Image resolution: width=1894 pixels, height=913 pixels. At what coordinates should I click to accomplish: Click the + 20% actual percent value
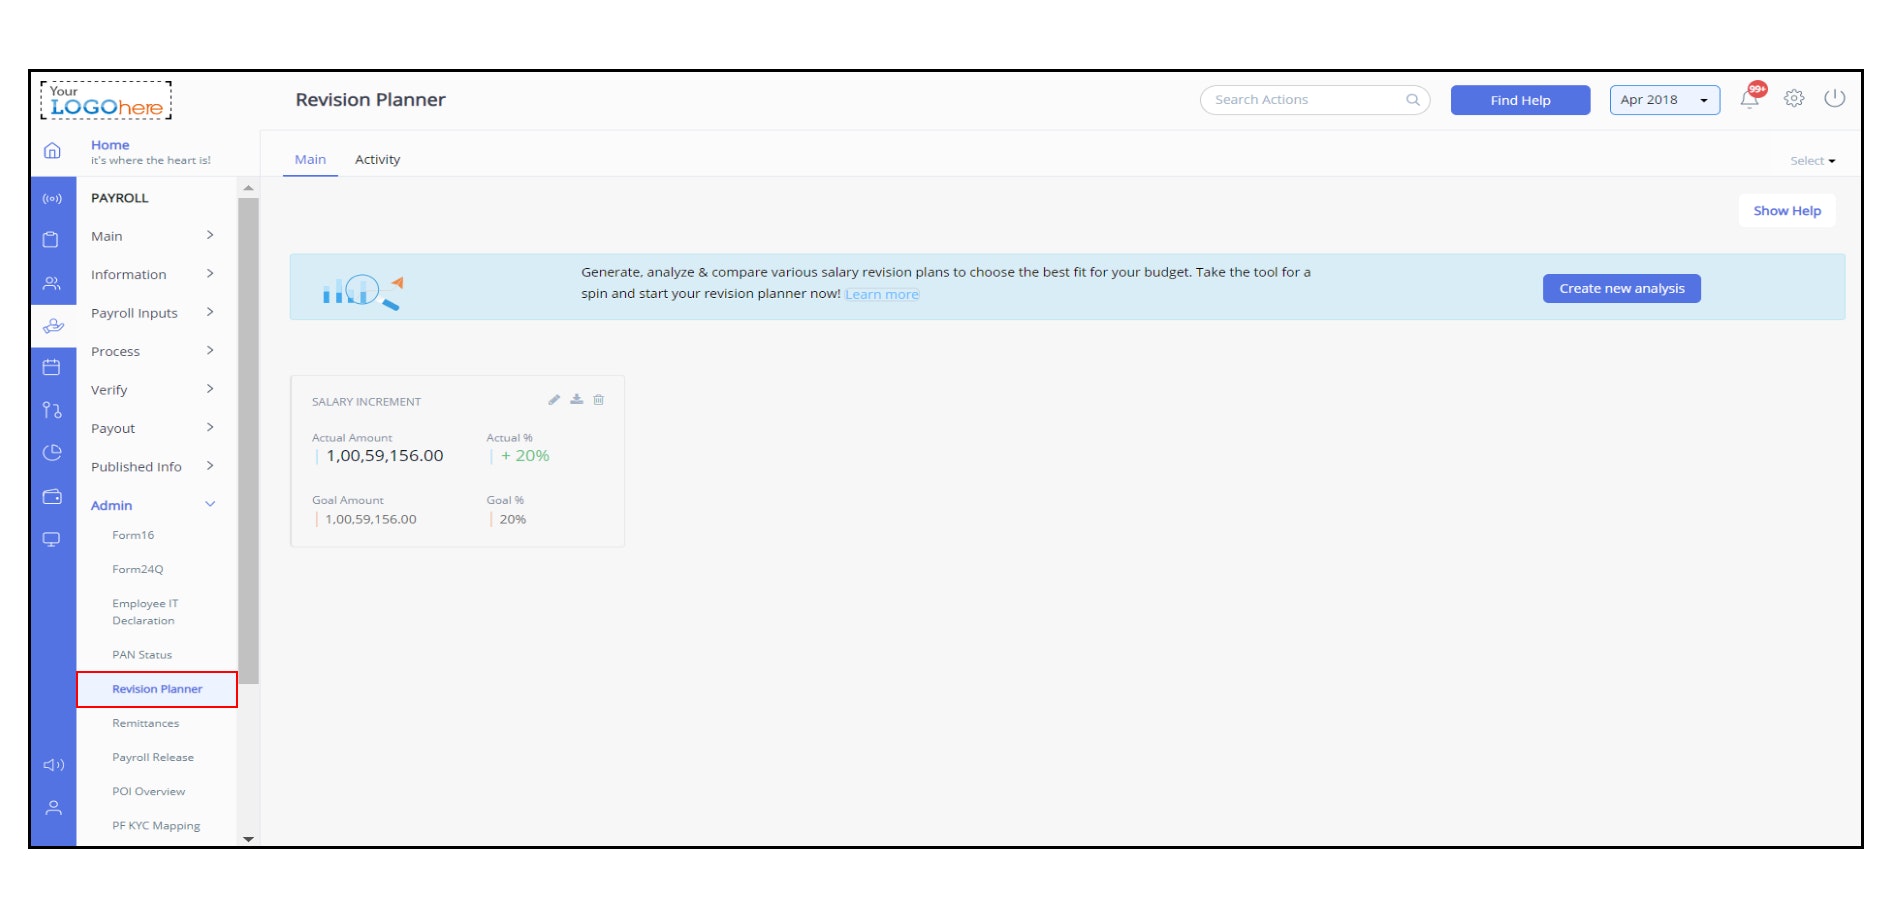pos(525,456)
